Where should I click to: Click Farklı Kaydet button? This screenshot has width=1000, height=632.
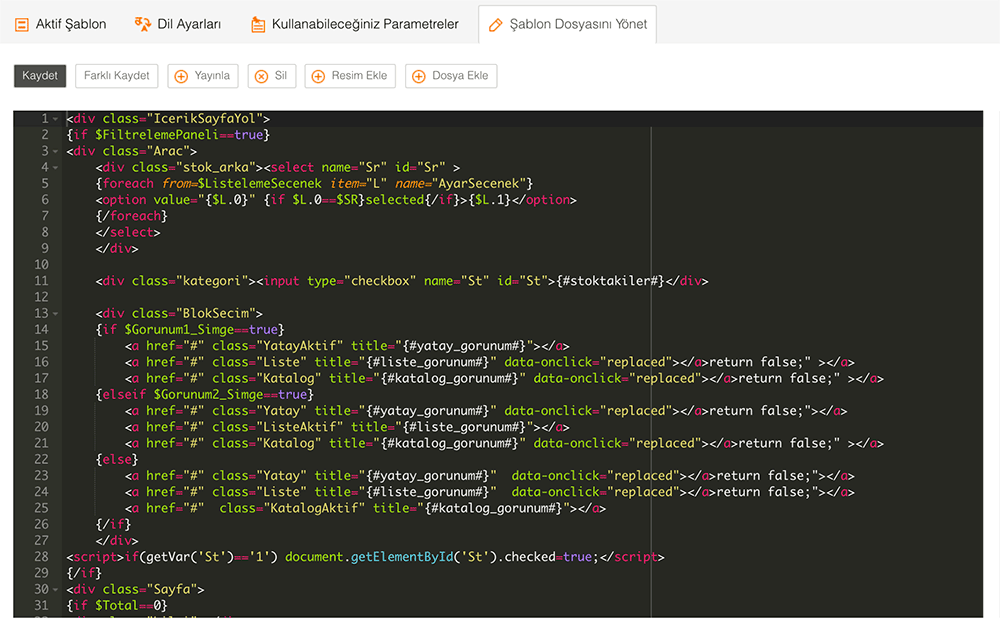[x=116, y=76]
